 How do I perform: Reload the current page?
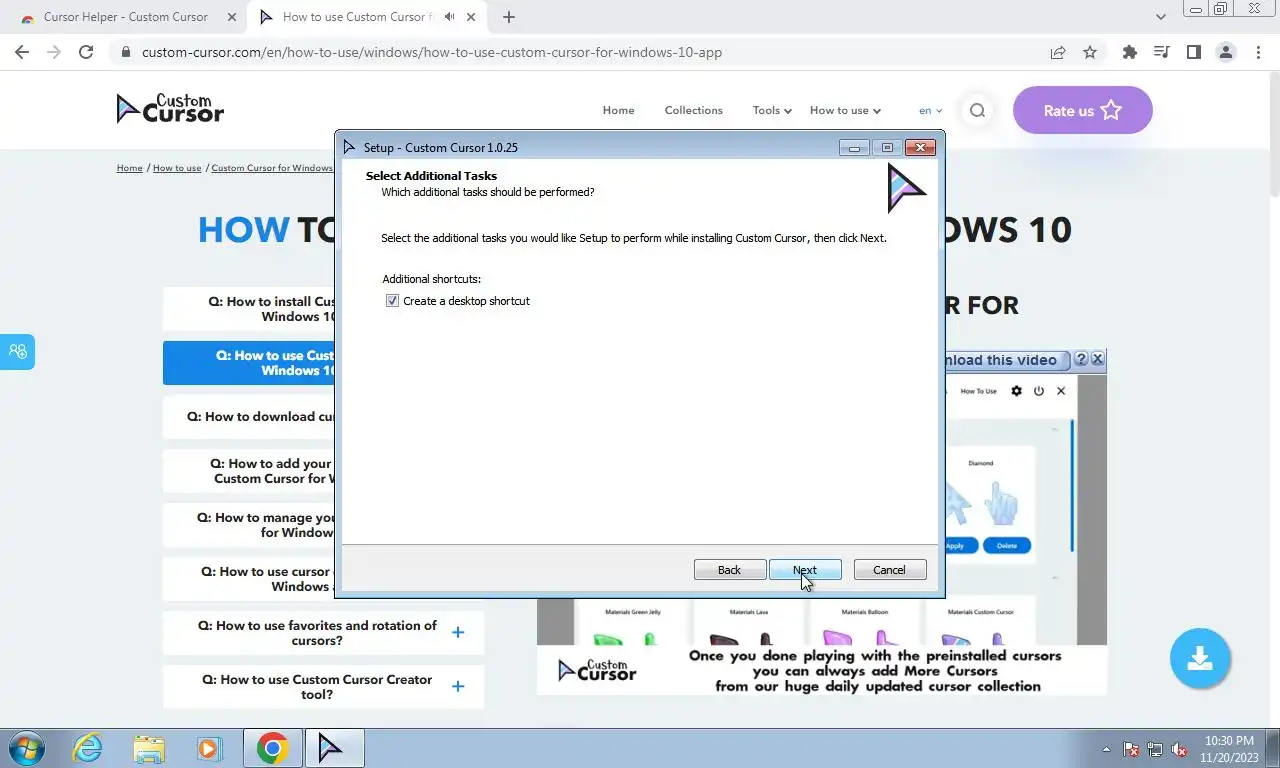tap(86, 52)
